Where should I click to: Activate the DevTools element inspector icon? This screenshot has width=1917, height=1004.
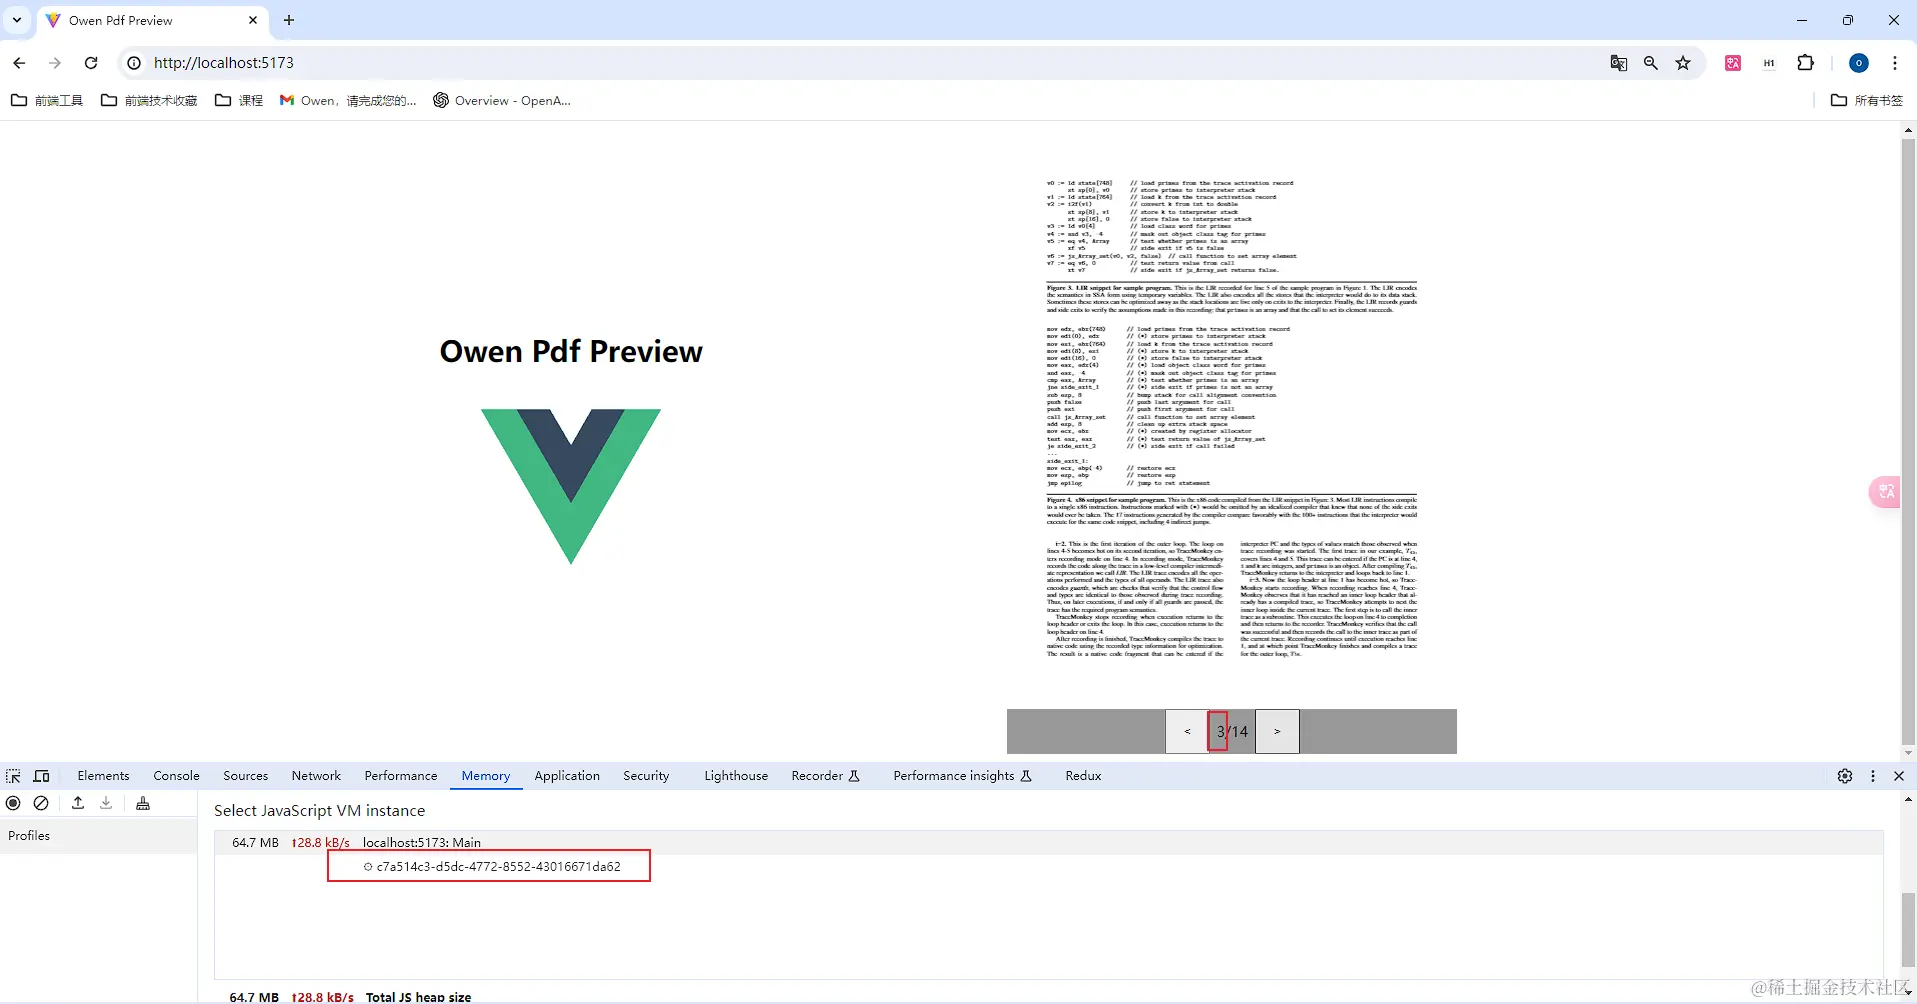pyautogui.click(x=13, y=776)
